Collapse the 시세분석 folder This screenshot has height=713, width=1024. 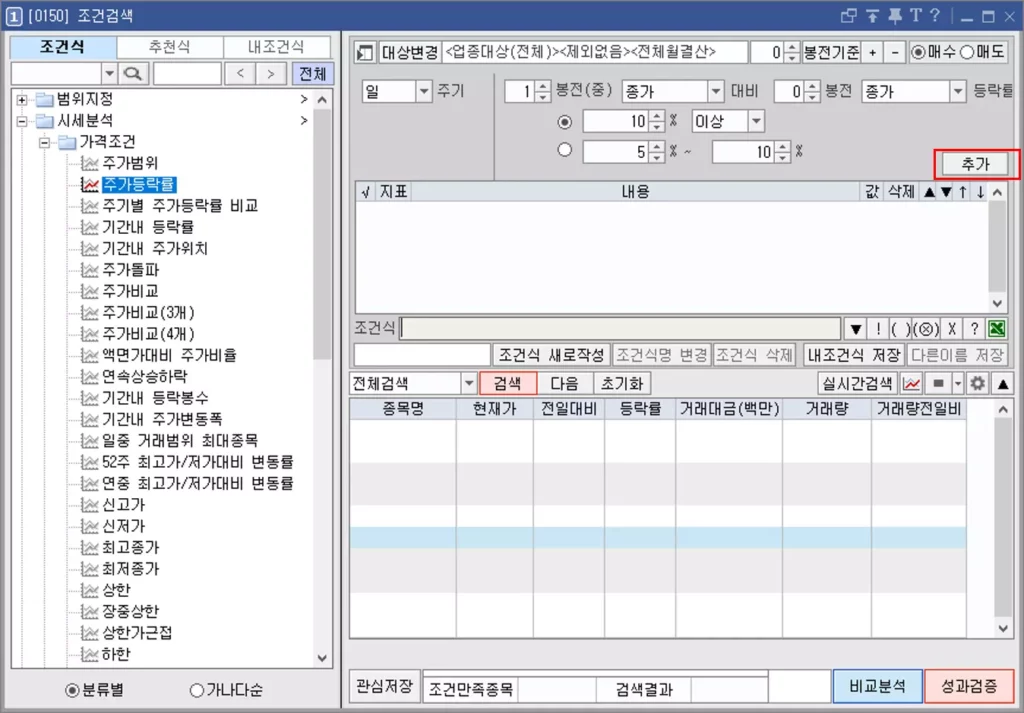pyautogui.click(x=22, y=121)
